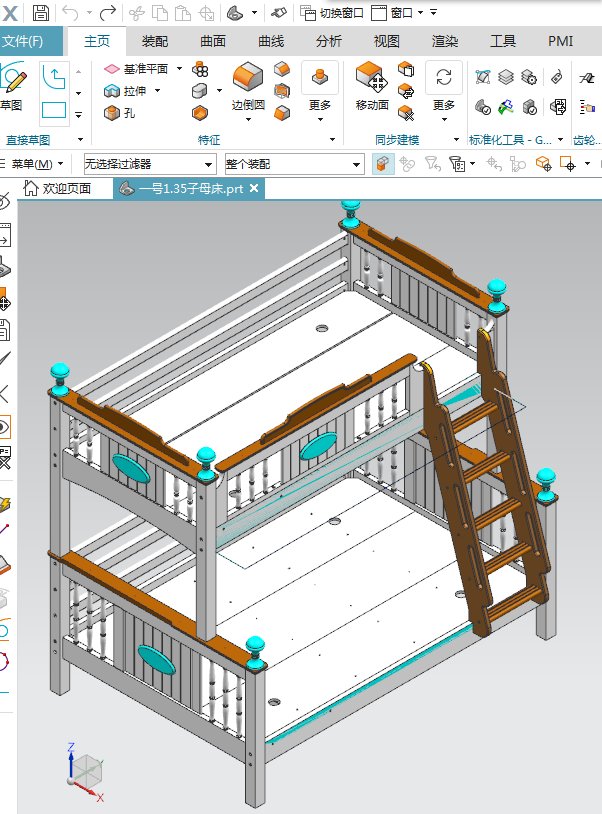This screenshot has width=602, height=814.
Task: Close the 一号1.35子母床.prt document tab
Action: pos(254,188)
